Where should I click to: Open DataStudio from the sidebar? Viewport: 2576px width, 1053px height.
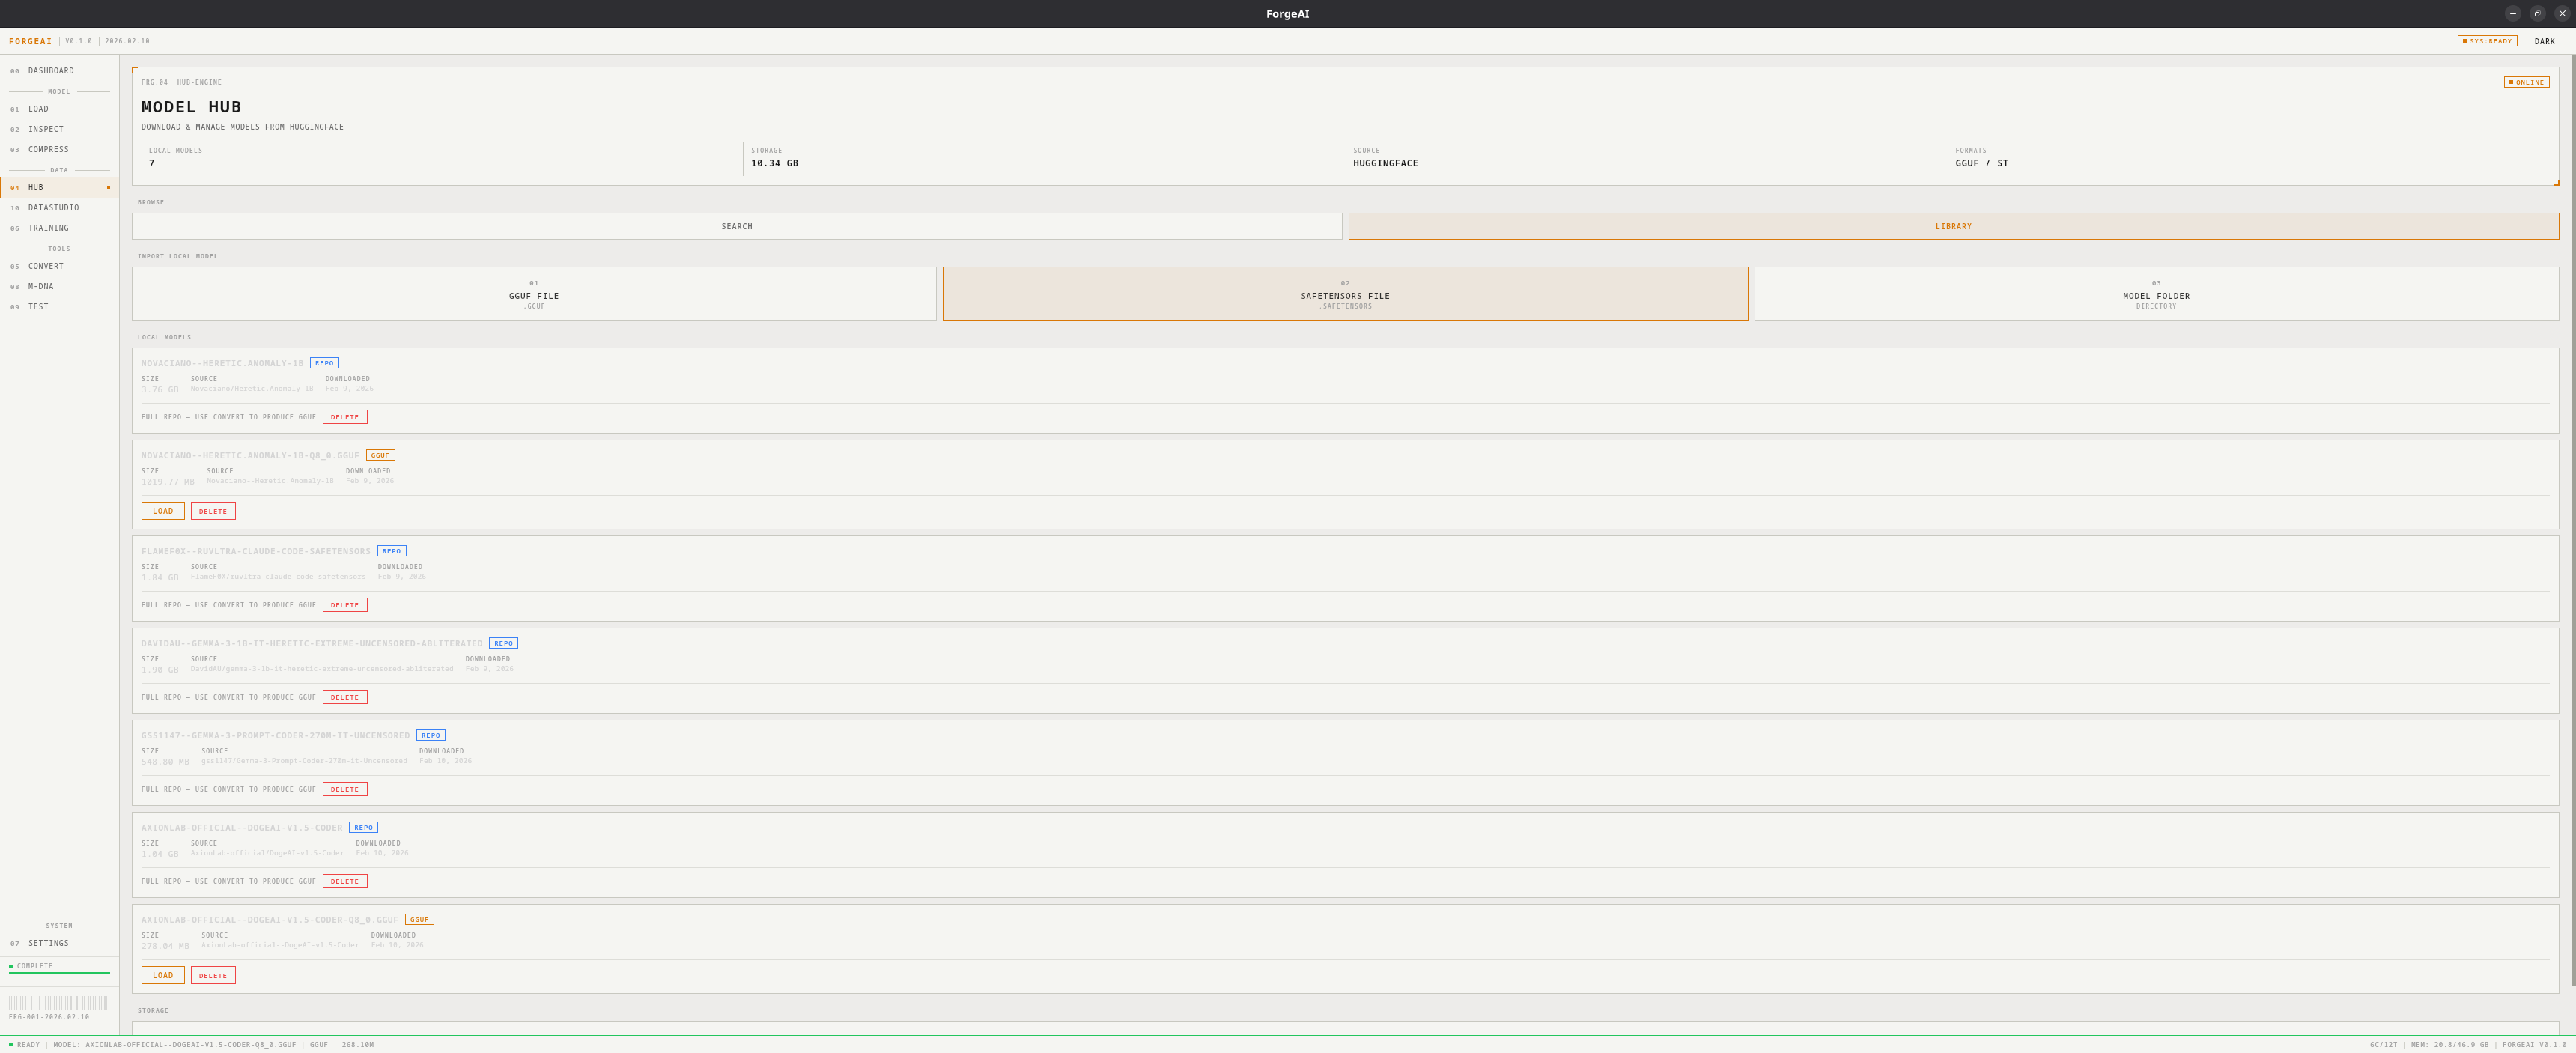[x=53, y=208]
